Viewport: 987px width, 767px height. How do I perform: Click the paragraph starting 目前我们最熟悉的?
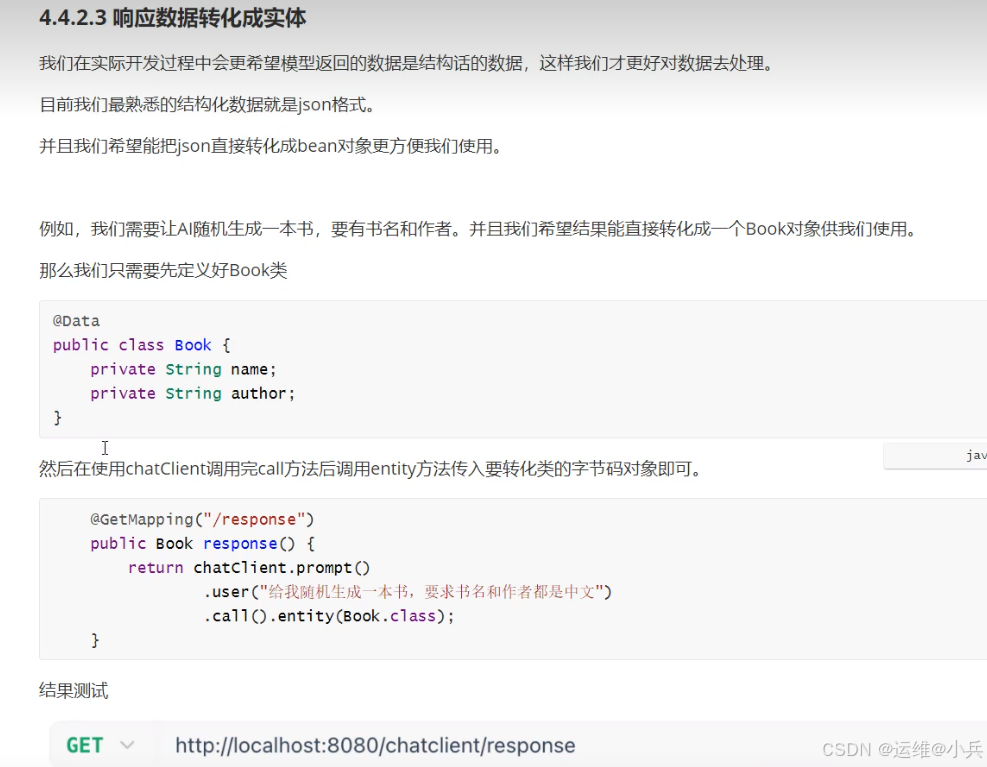click(x=208, y=105)
